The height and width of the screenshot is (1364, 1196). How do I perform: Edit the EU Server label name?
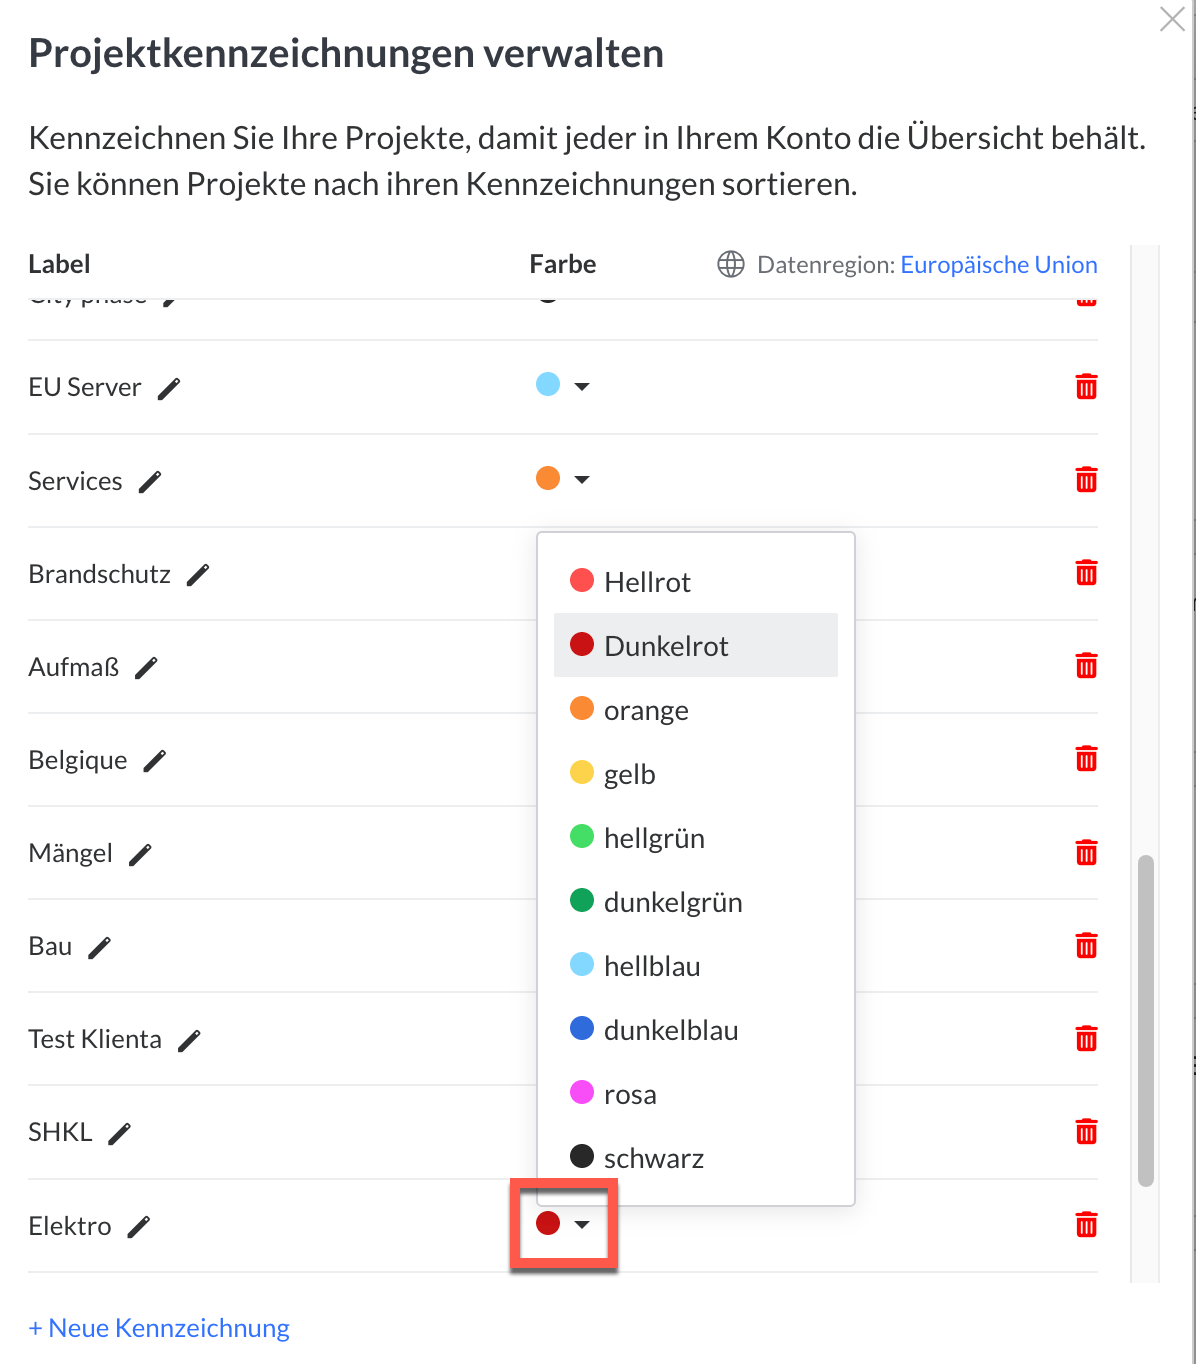pyautogui.click(x=169, y=388)
